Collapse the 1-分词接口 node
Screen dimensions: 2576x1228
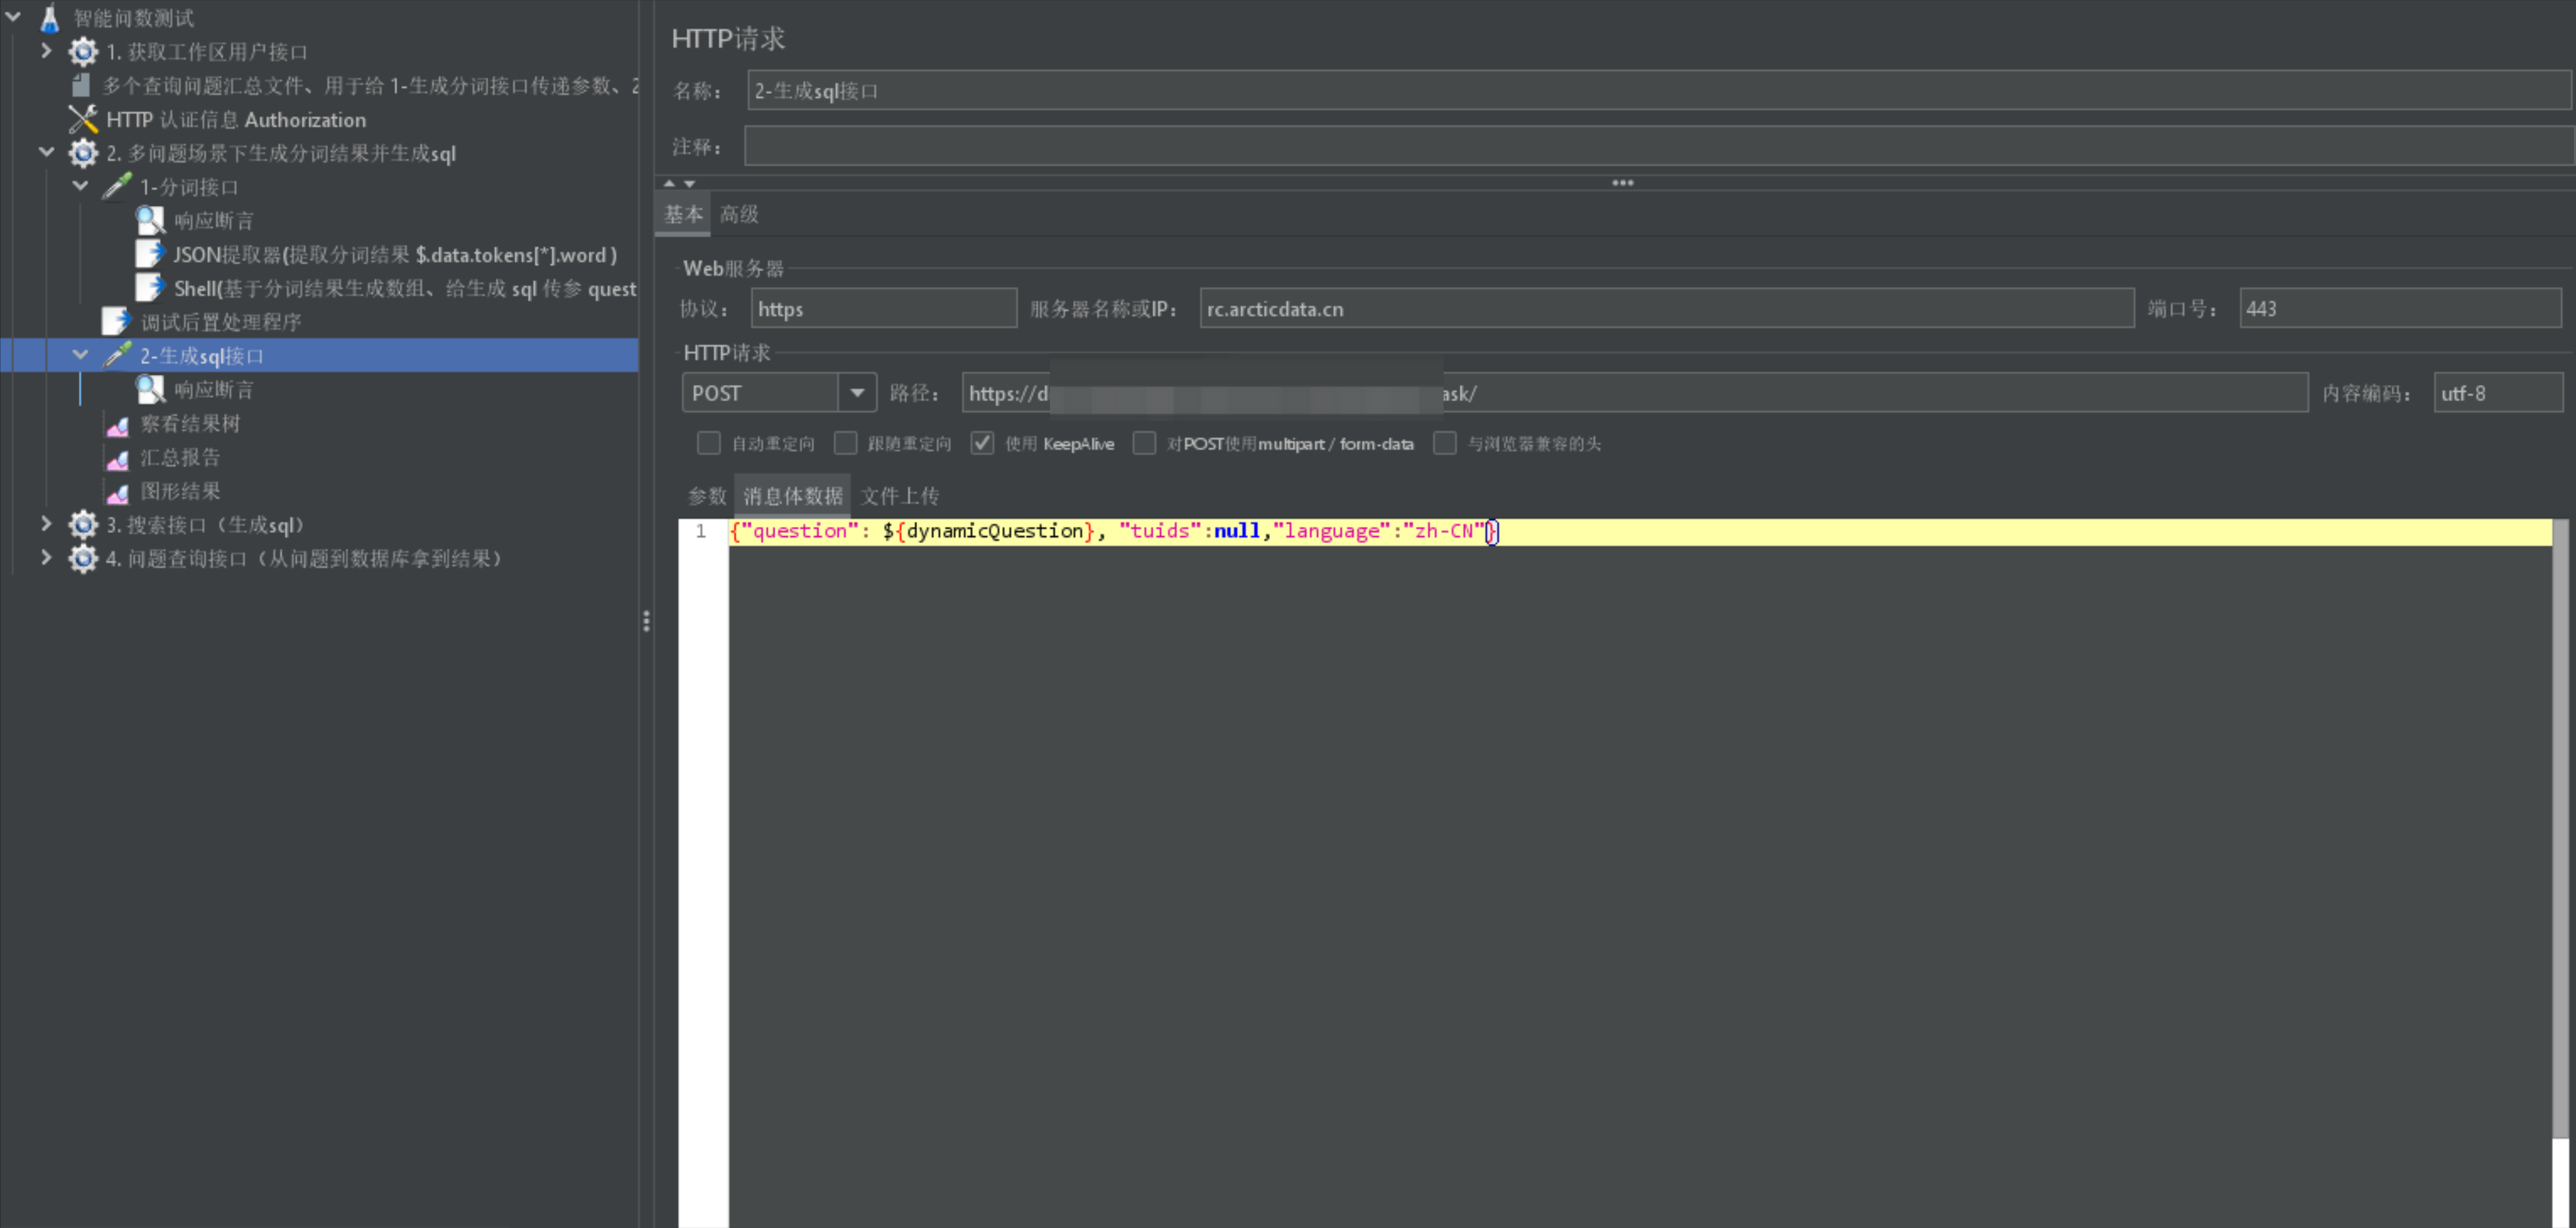click(x=80, y=186)
